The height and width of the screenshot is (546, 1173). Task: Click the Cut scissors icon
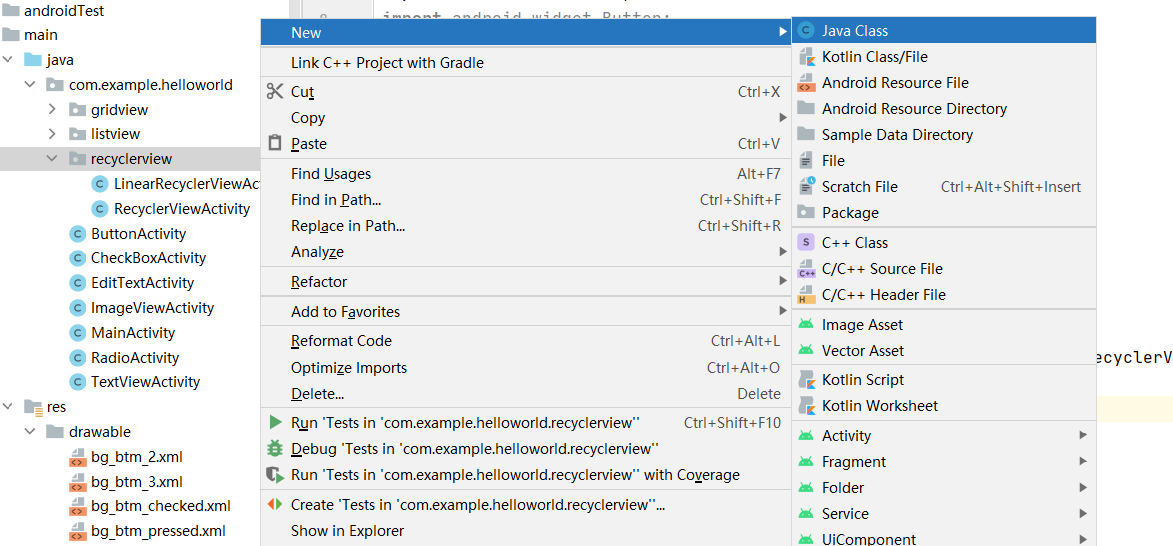pos(275,92)
